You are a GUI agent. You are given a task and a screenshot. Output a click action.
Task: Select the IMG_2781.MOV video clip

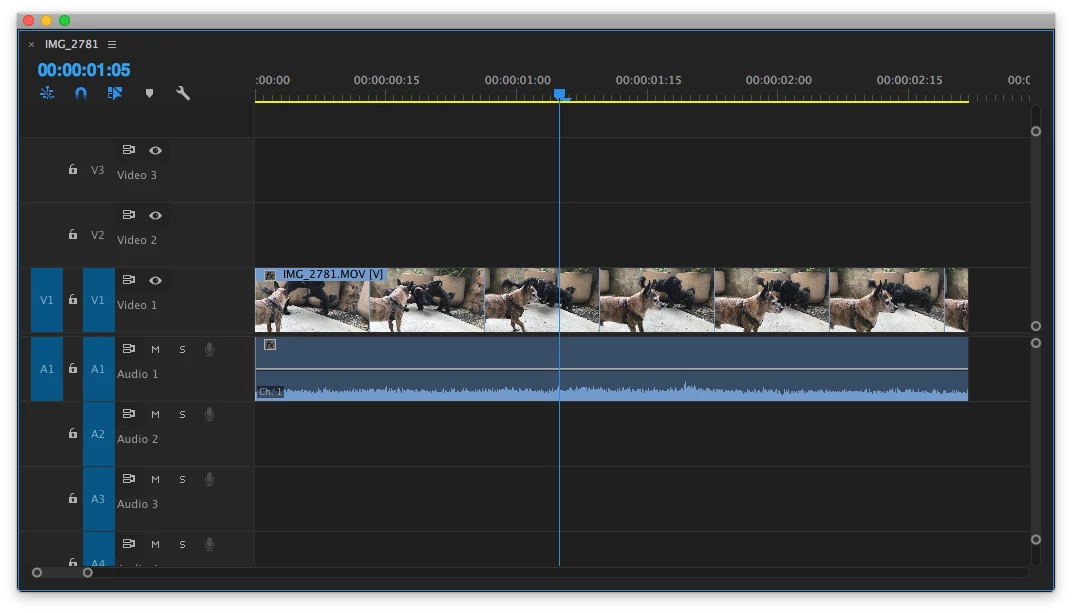click(x=611, y=300)
